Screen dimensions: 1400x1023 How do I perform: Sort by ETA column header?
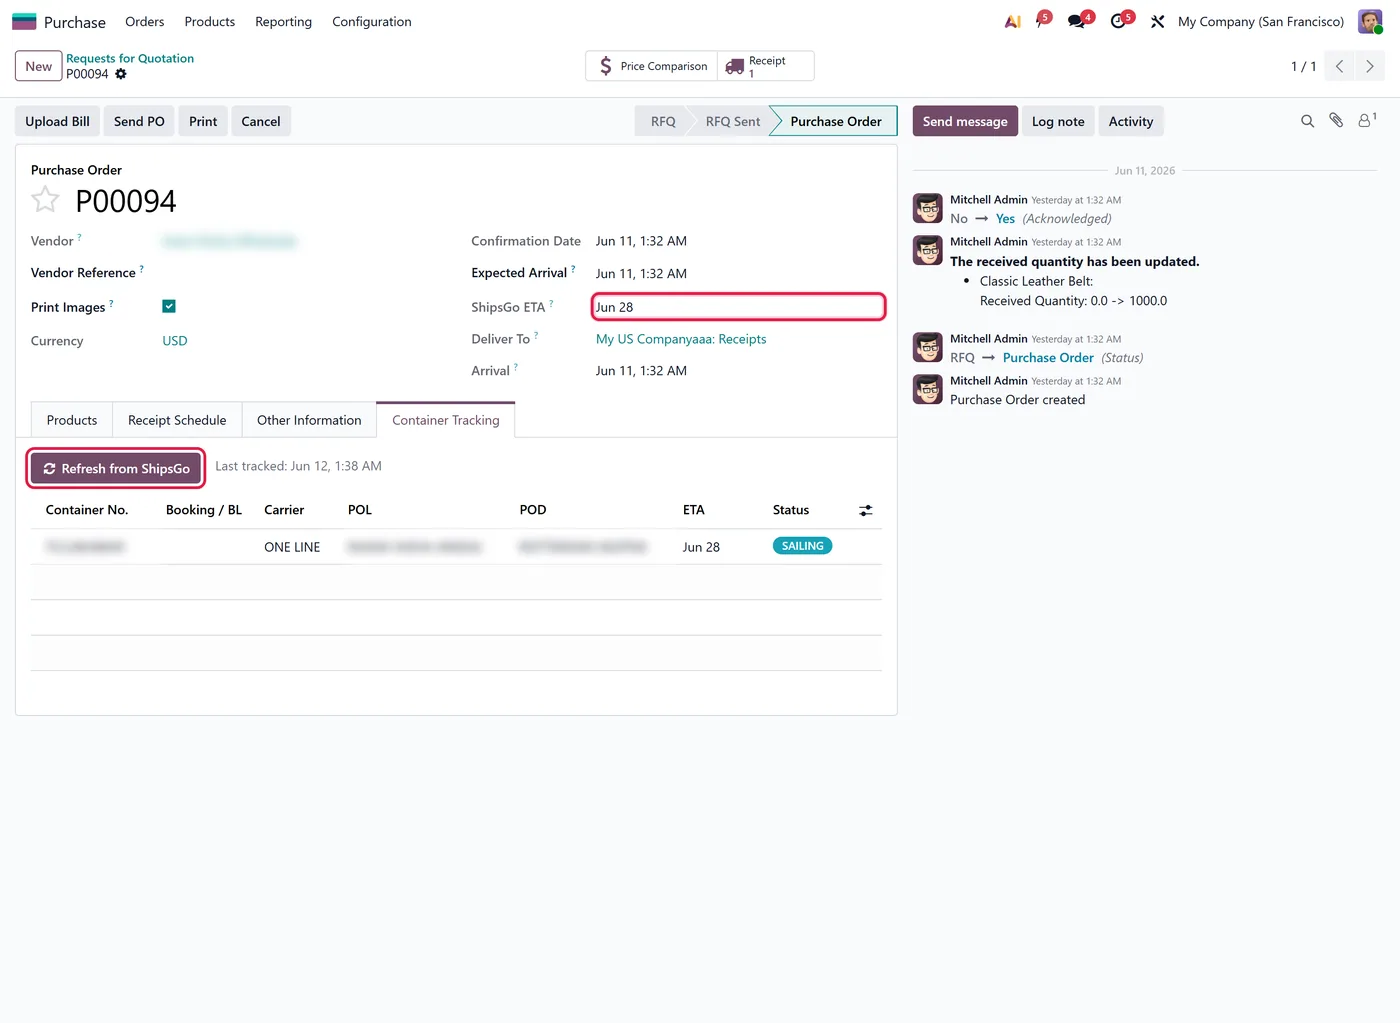694,510
